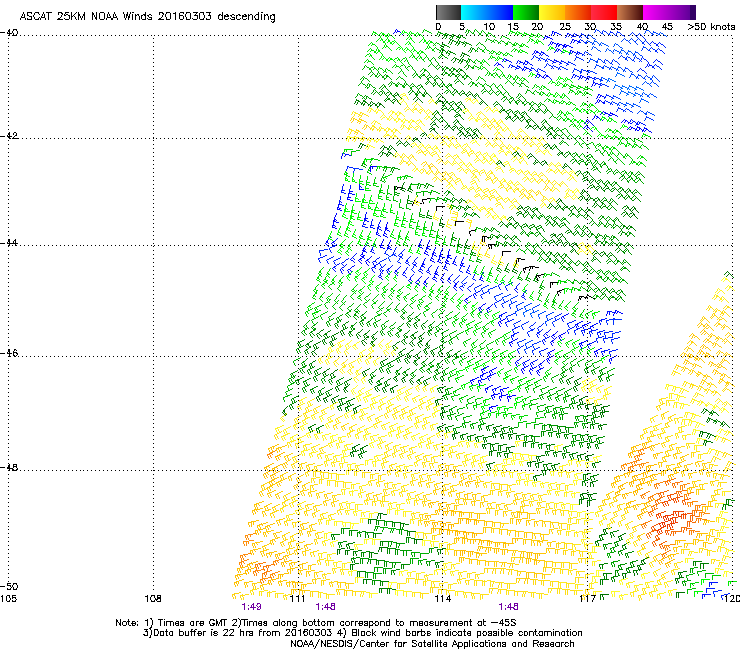Screen dimensions: 740x650
Task: Click the gray 0-5 knots legend segment
Action: click(x=448, y=12)
